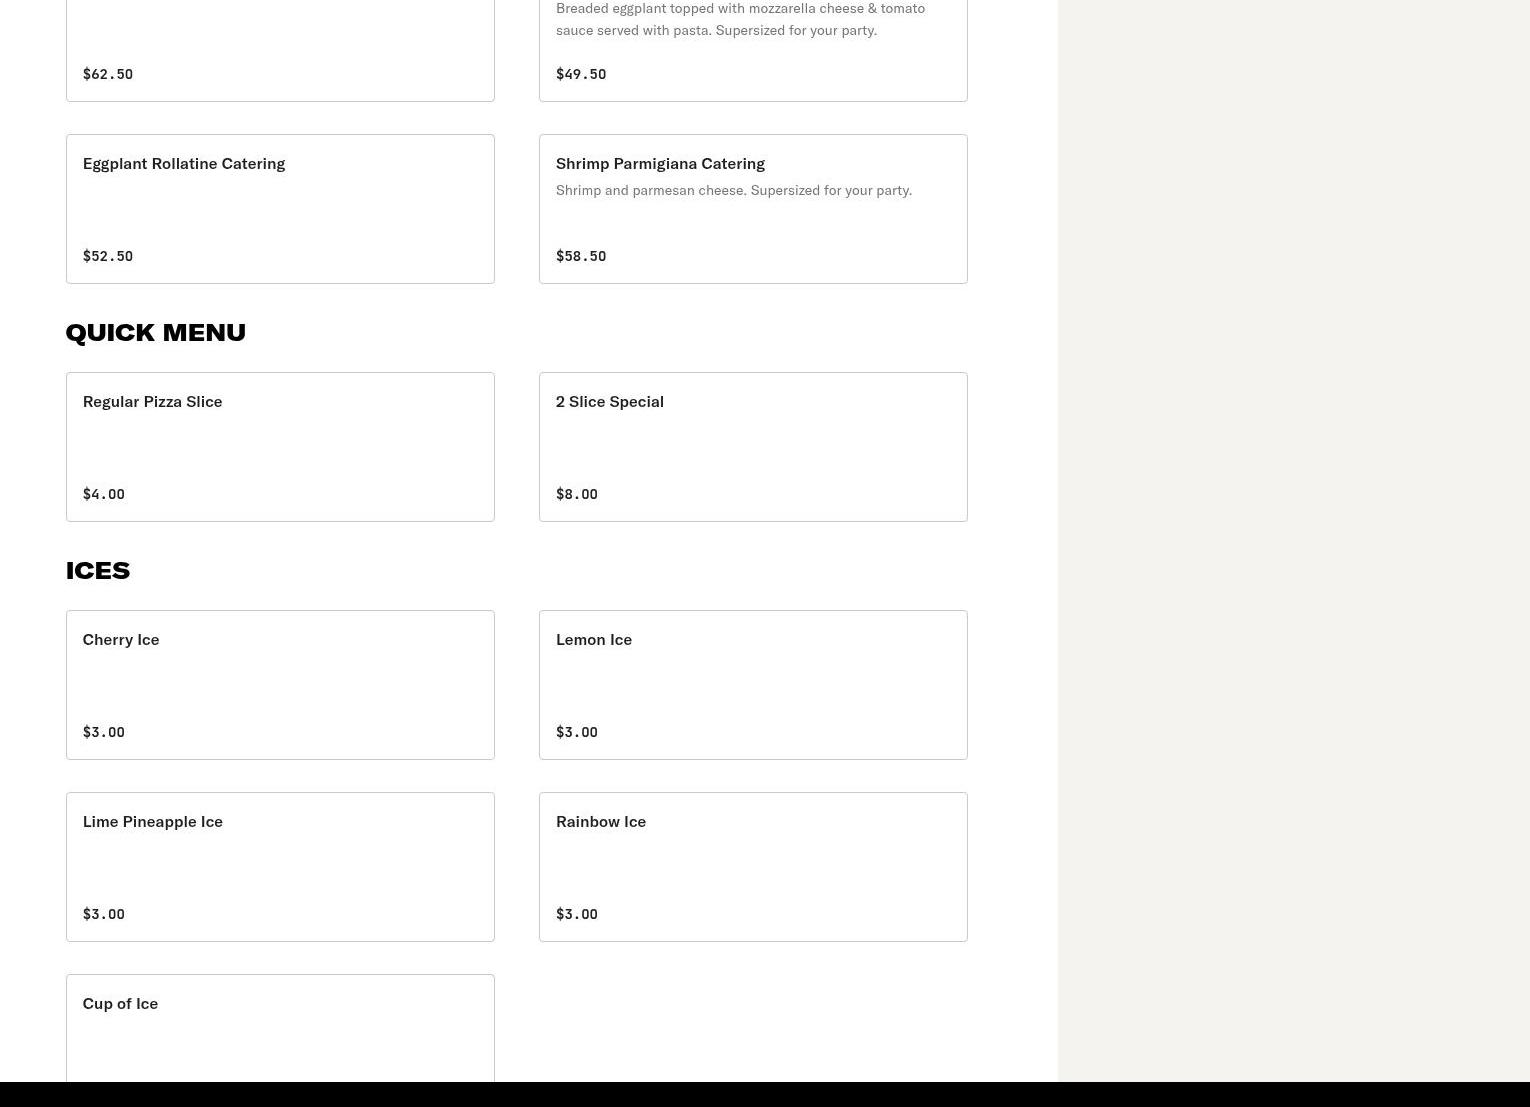Click the QUICK MENU section heading
1530x1107 pixels.
point(156,332)
